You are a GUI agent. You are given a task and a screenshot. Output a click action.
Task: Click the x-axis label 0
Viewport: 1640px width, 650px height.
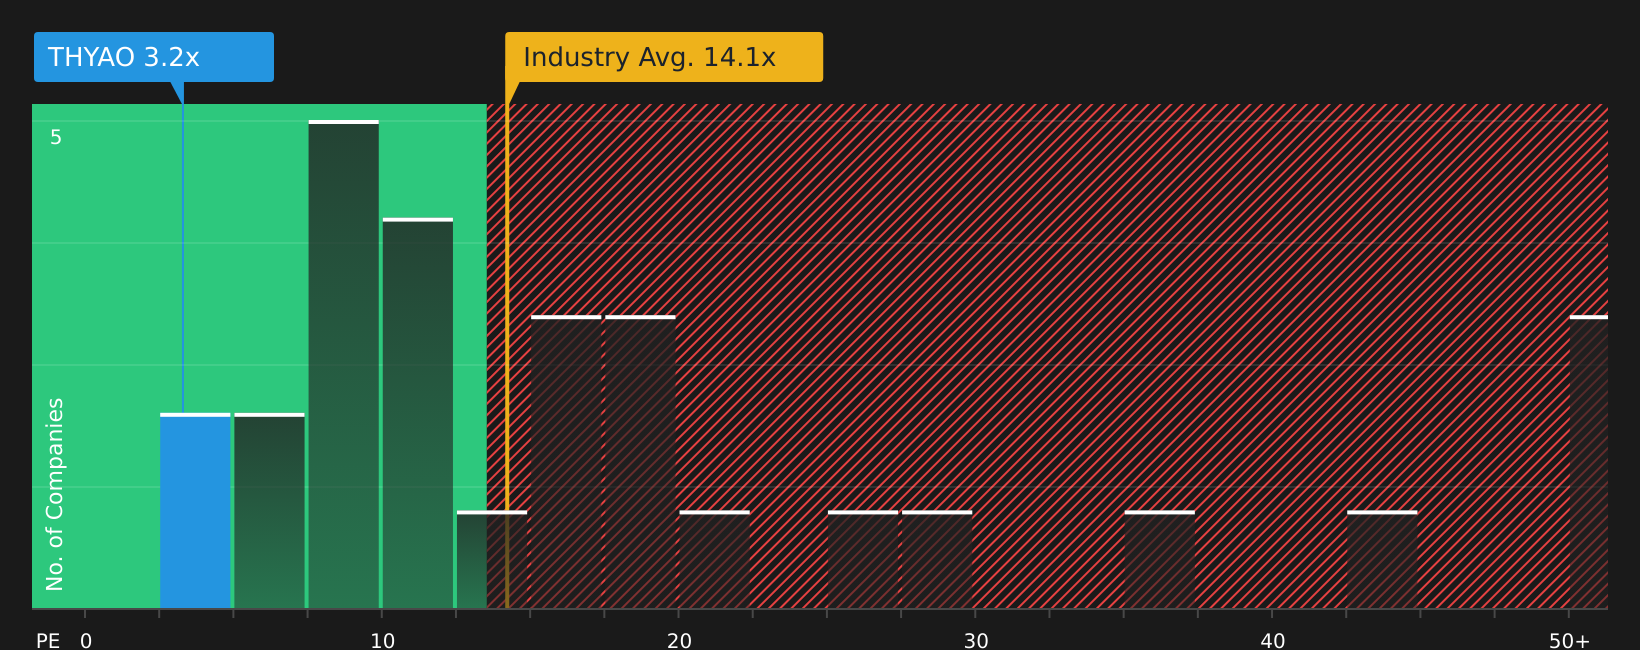[x=86, y=641]
